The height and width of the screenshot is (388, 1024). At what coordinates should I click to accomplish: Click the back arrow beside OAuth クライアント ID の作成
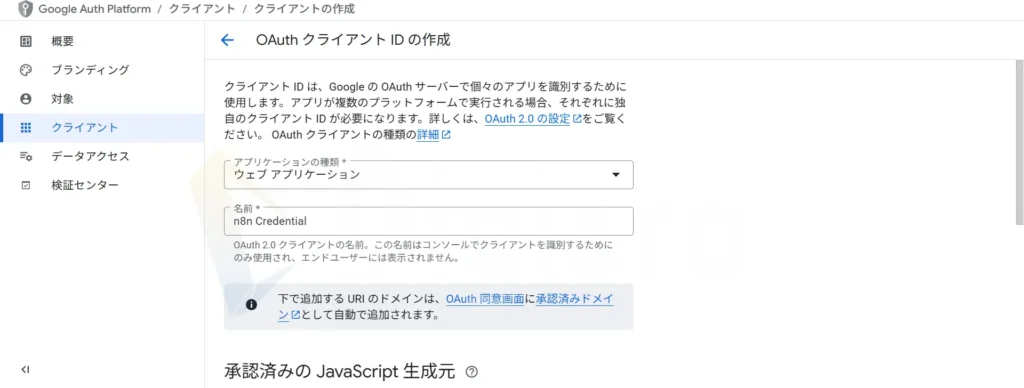pos(227,40)
